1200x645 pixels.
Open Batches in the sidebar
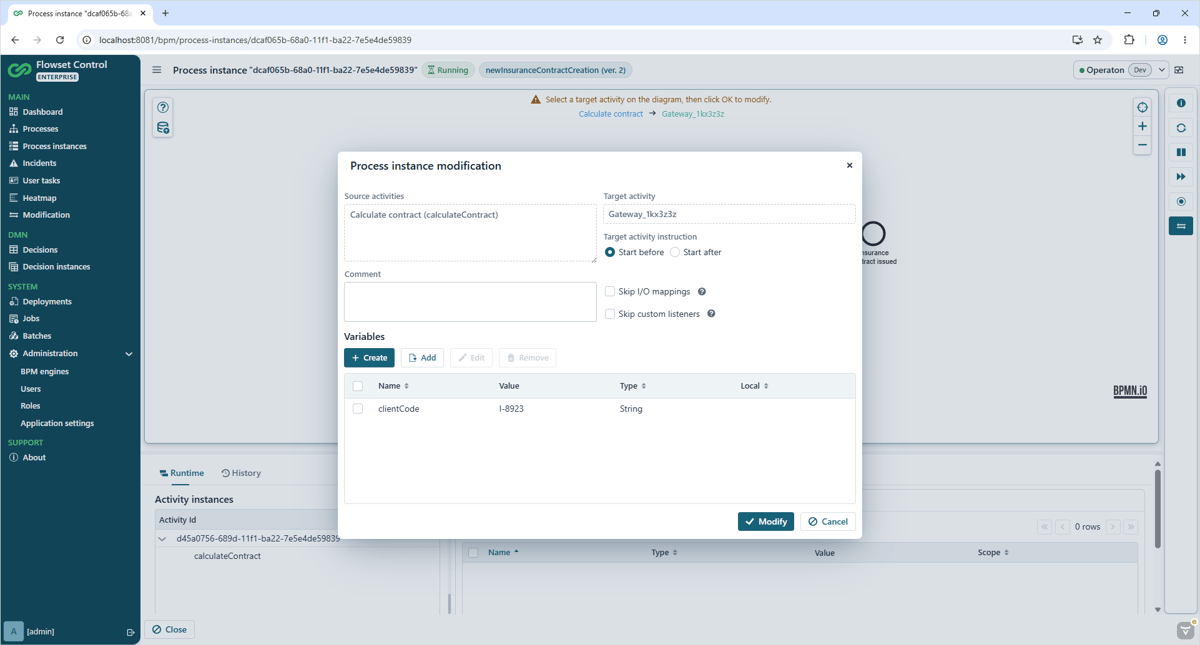37,336
